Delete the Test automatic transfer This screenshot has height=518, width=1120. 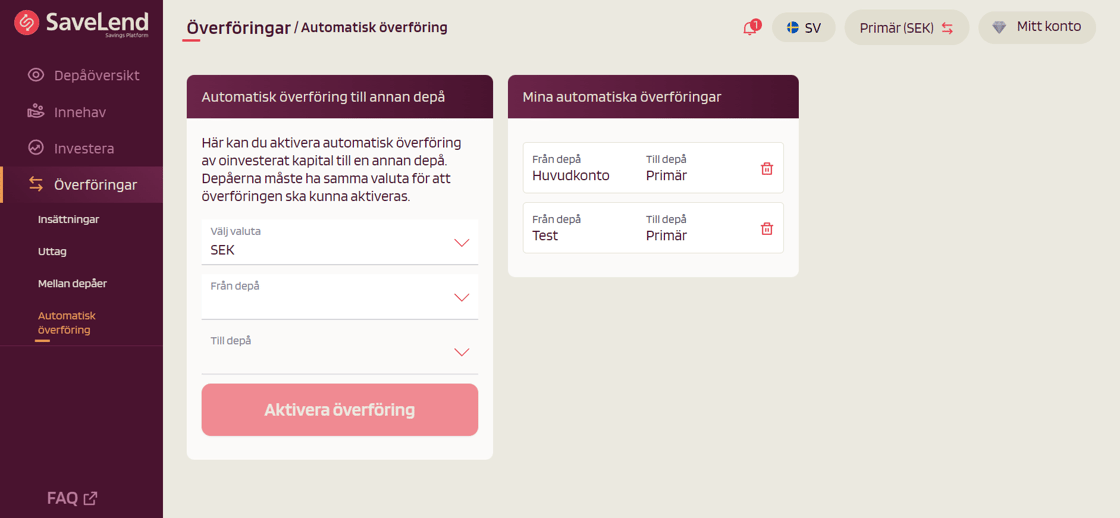pyautogui.click(x=767, y=228)
